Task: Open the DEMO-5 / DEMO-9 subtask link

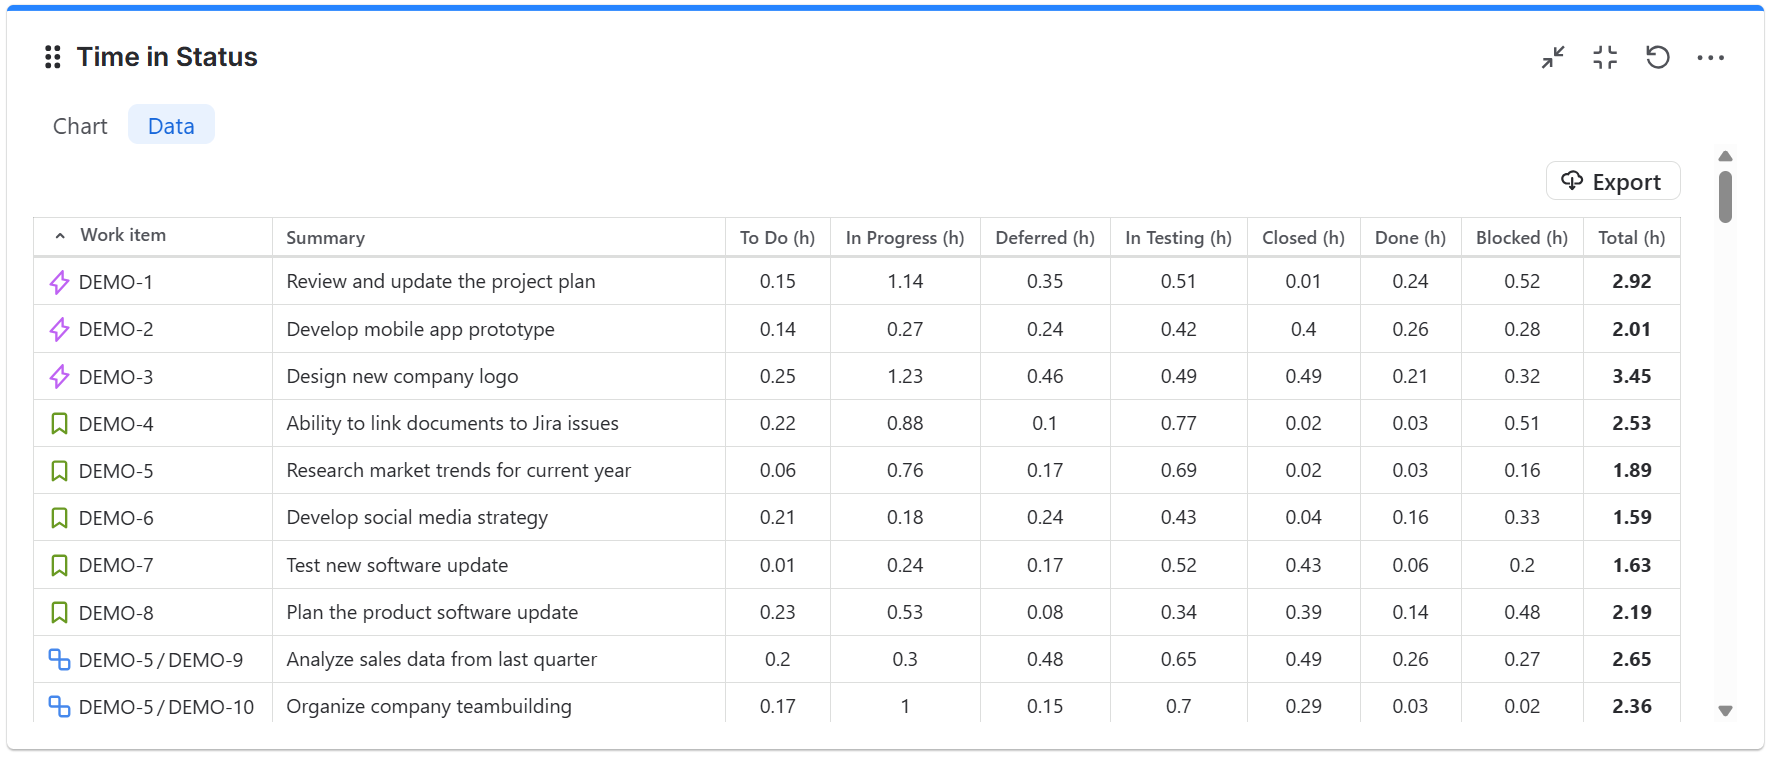Action: 161,660
